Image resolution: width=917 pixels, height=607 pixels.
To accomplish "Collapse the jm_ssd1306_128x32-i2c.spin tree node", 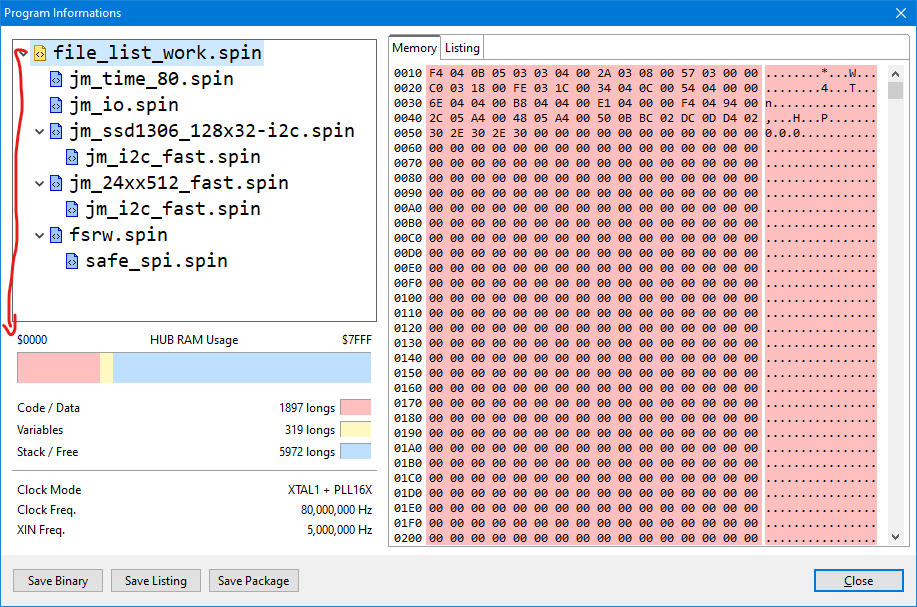I will pos(39,131).
